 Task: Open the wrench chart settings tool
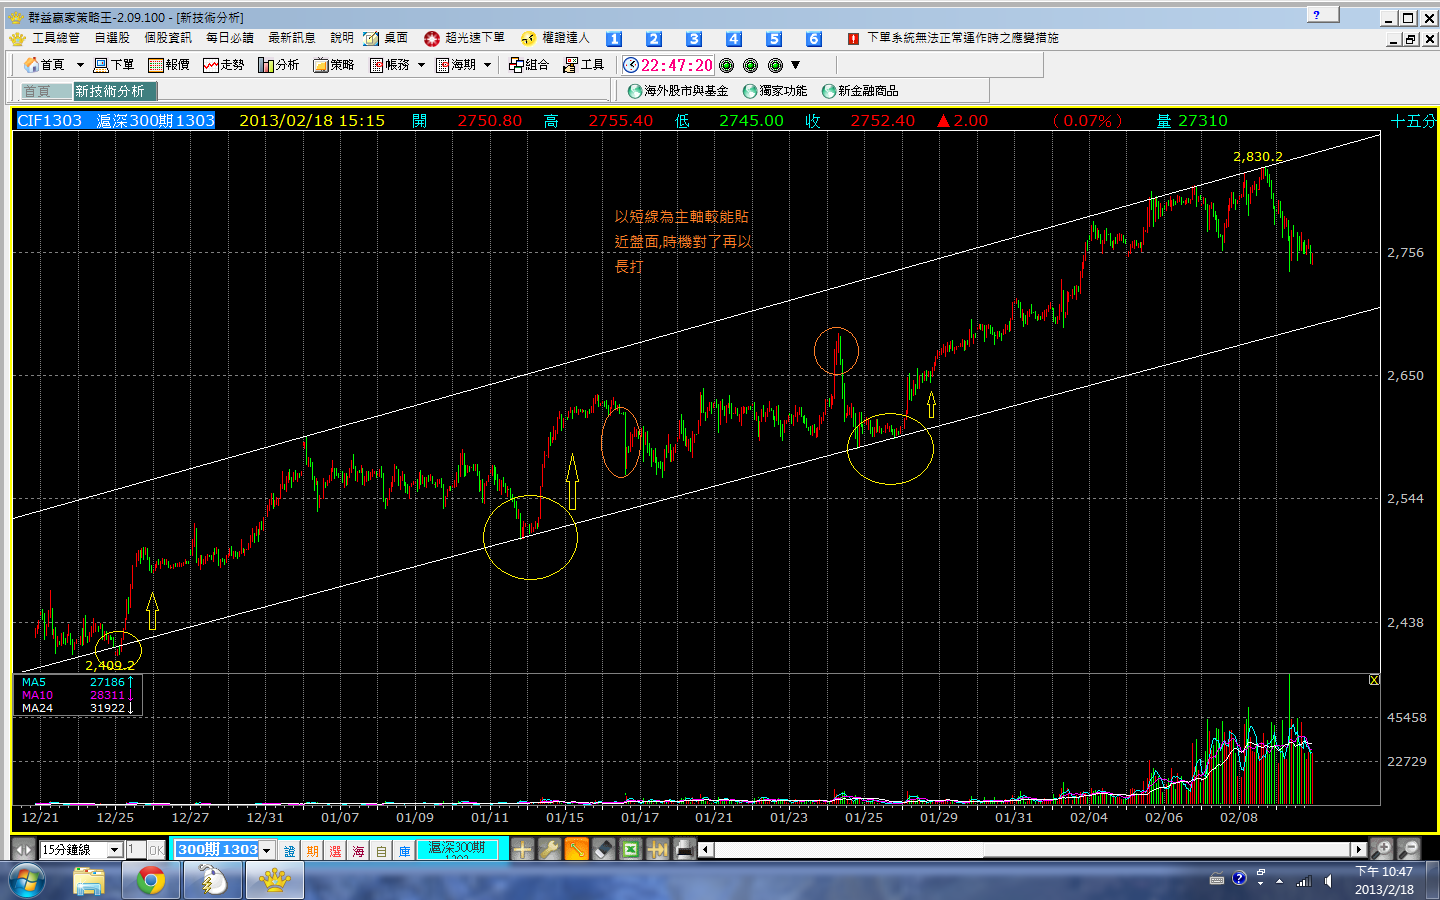point(550,850)
